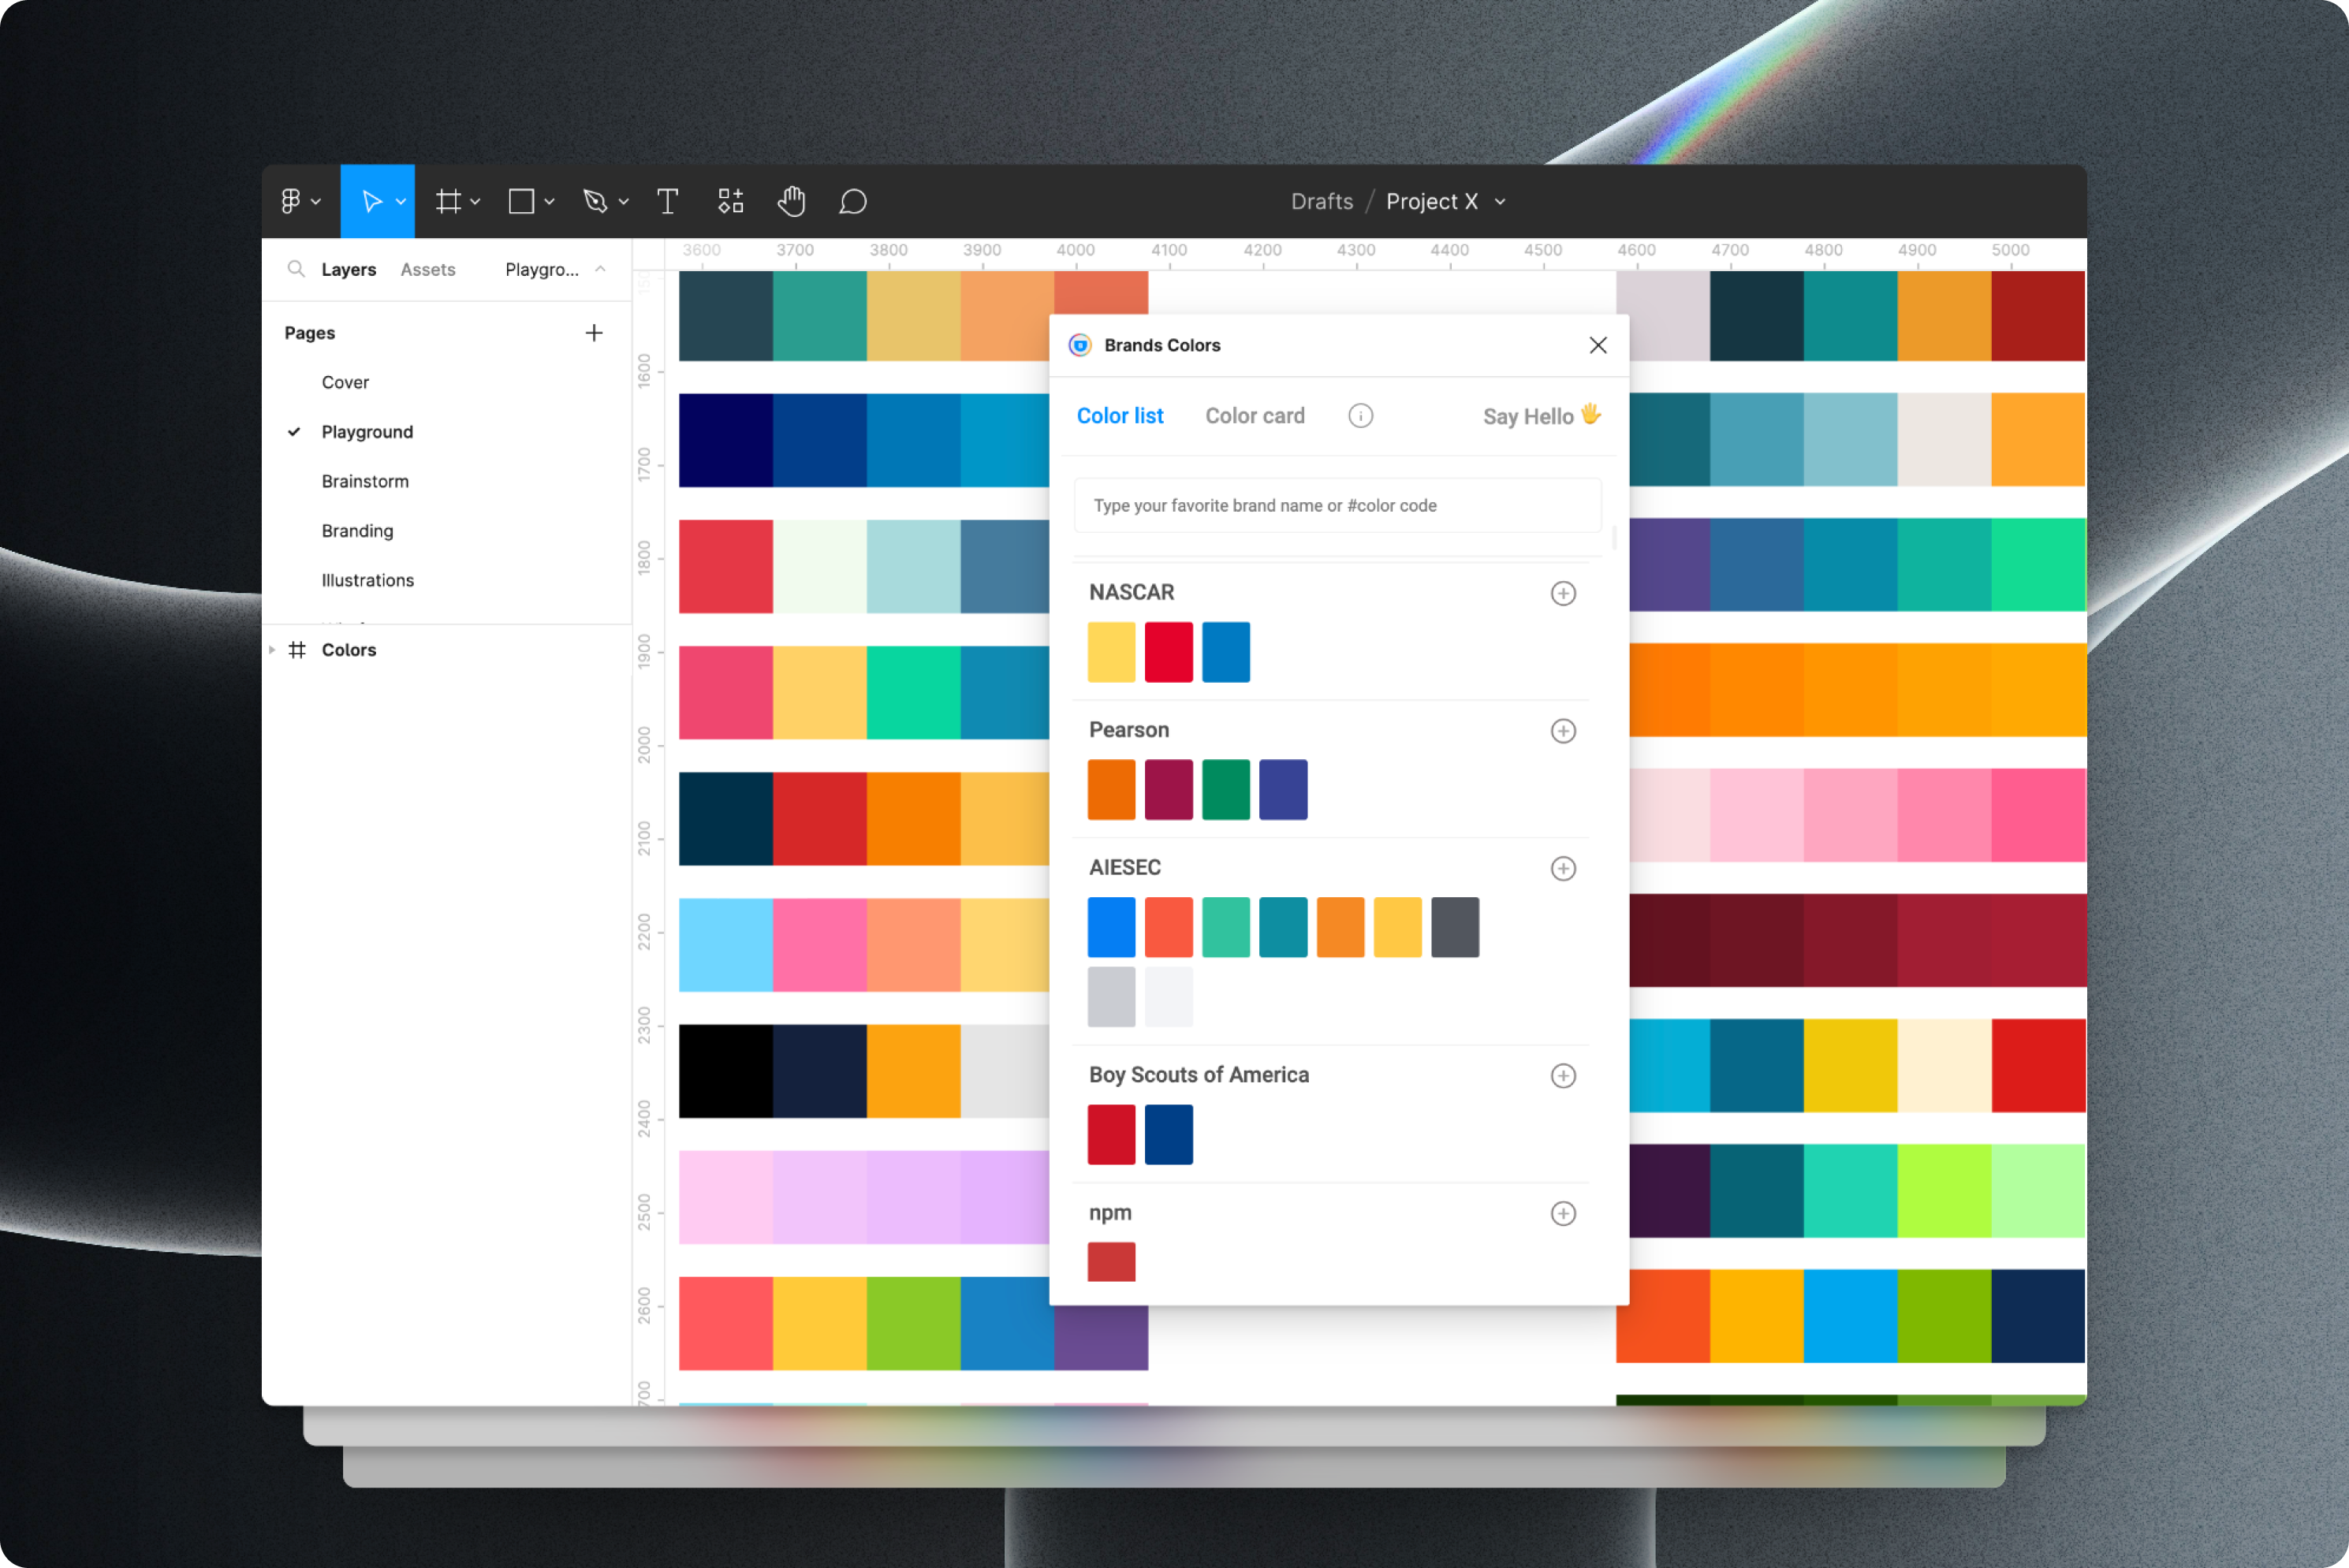
Task: Select the Hand tool
Action: [791, 201]
